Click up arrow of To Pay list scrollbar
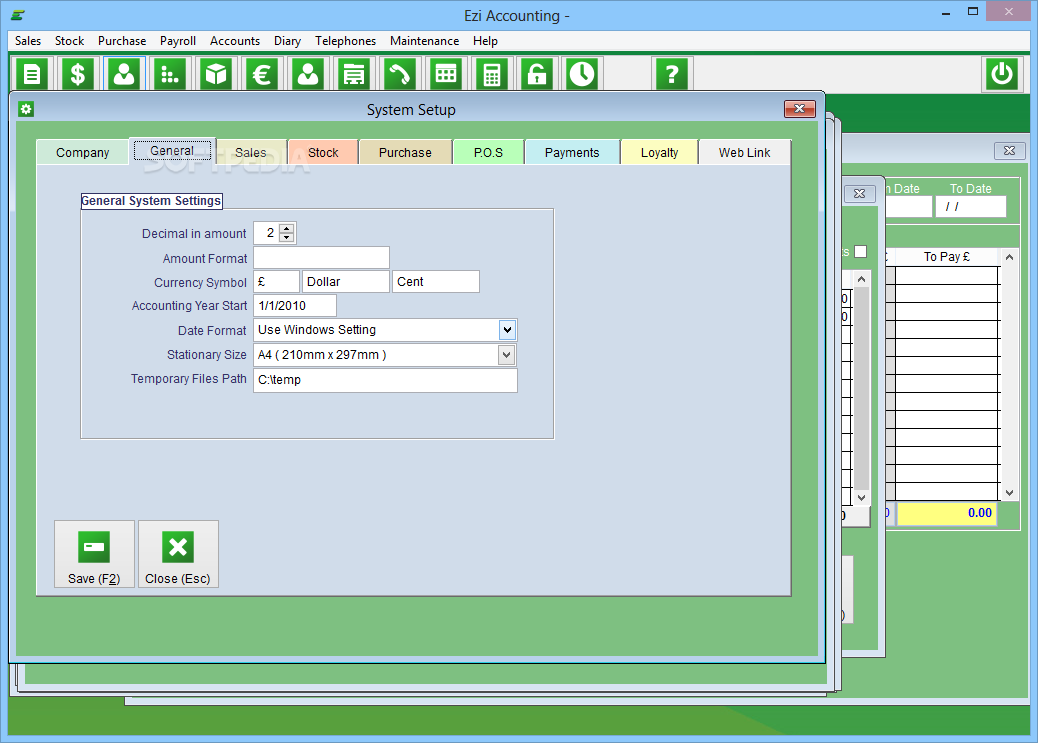This screenshot has width=1038, height=743. pyautogui.click(x=1009, y=257)
